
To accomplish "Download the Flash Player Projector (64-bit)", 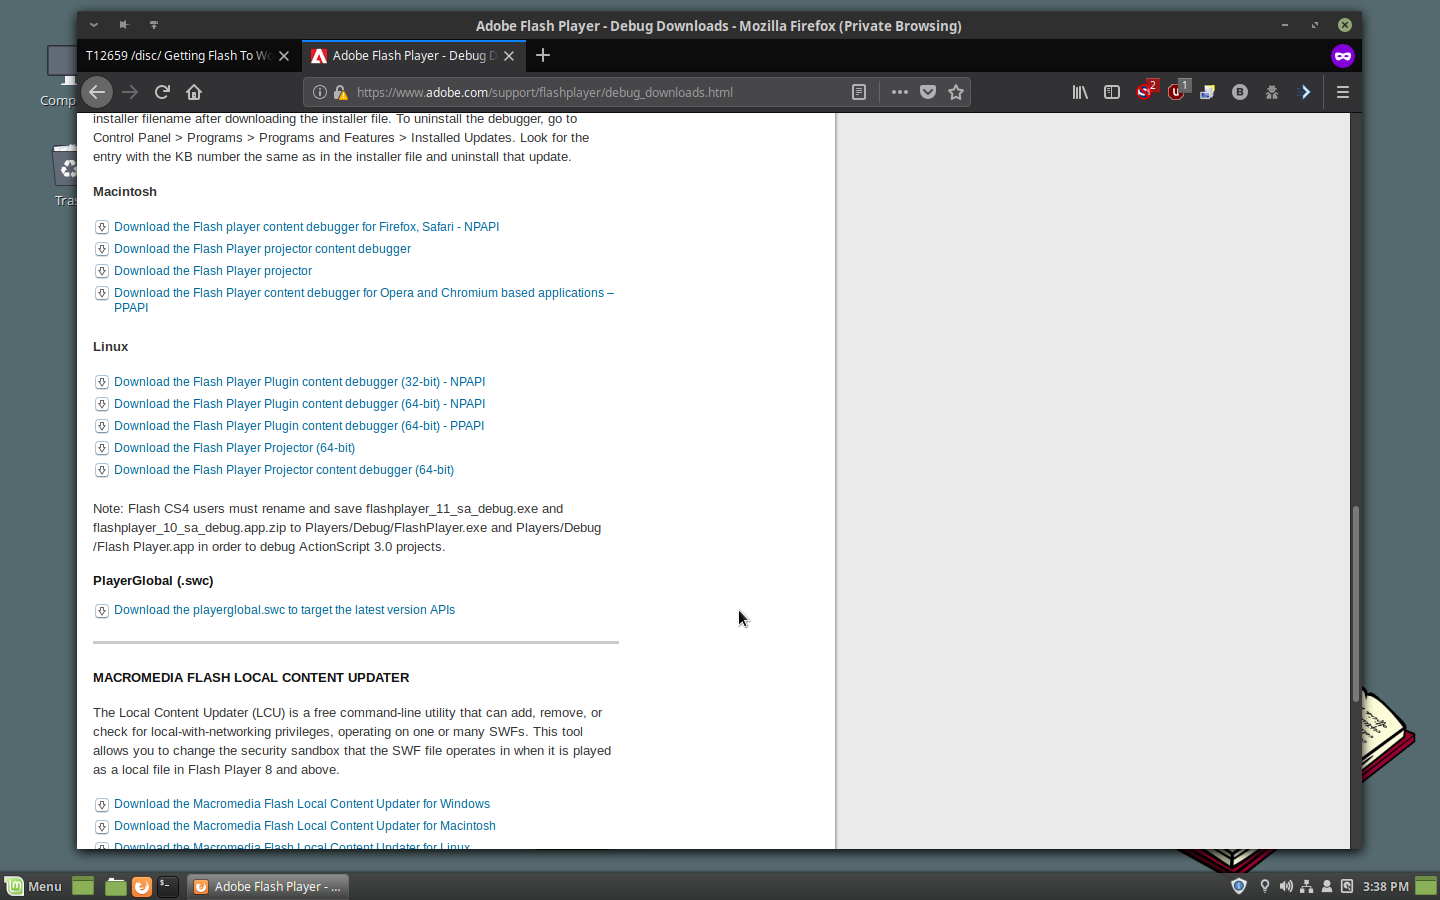I will 234,448.
